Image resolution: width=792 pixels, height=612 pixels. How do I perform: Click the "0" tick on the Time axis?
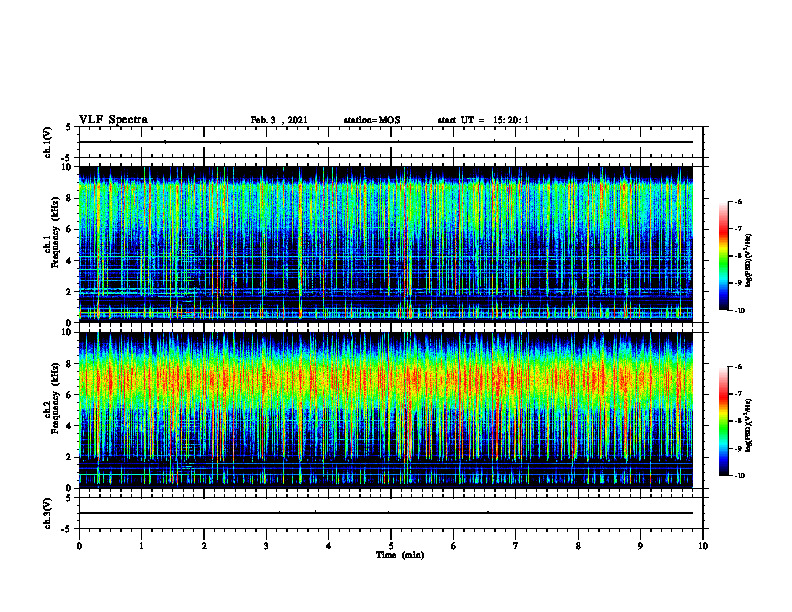(x=79, y=546)
